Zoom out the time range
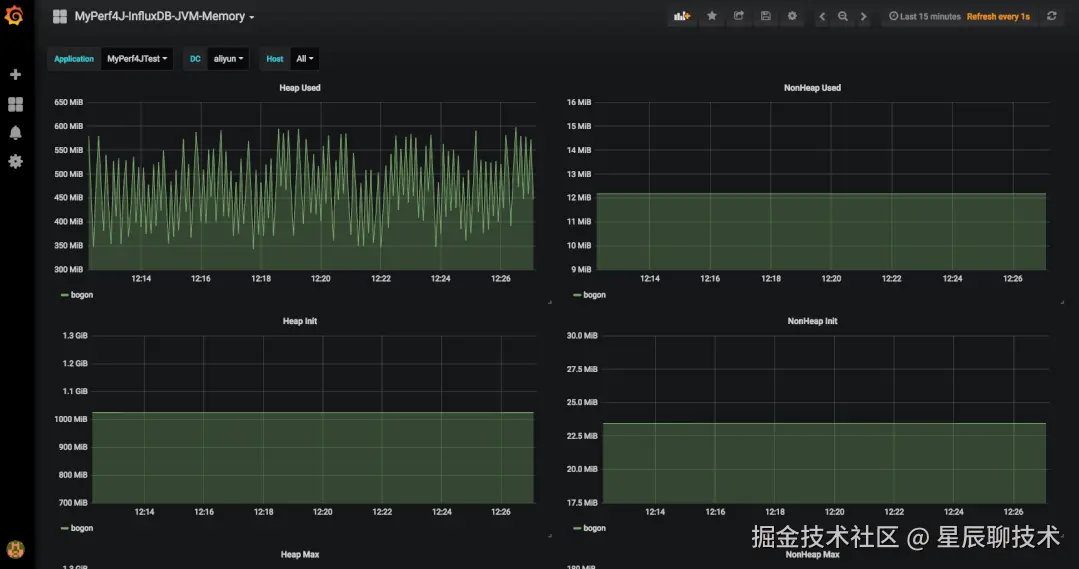Screen dimensions: 1079x569 click(843, 17)
